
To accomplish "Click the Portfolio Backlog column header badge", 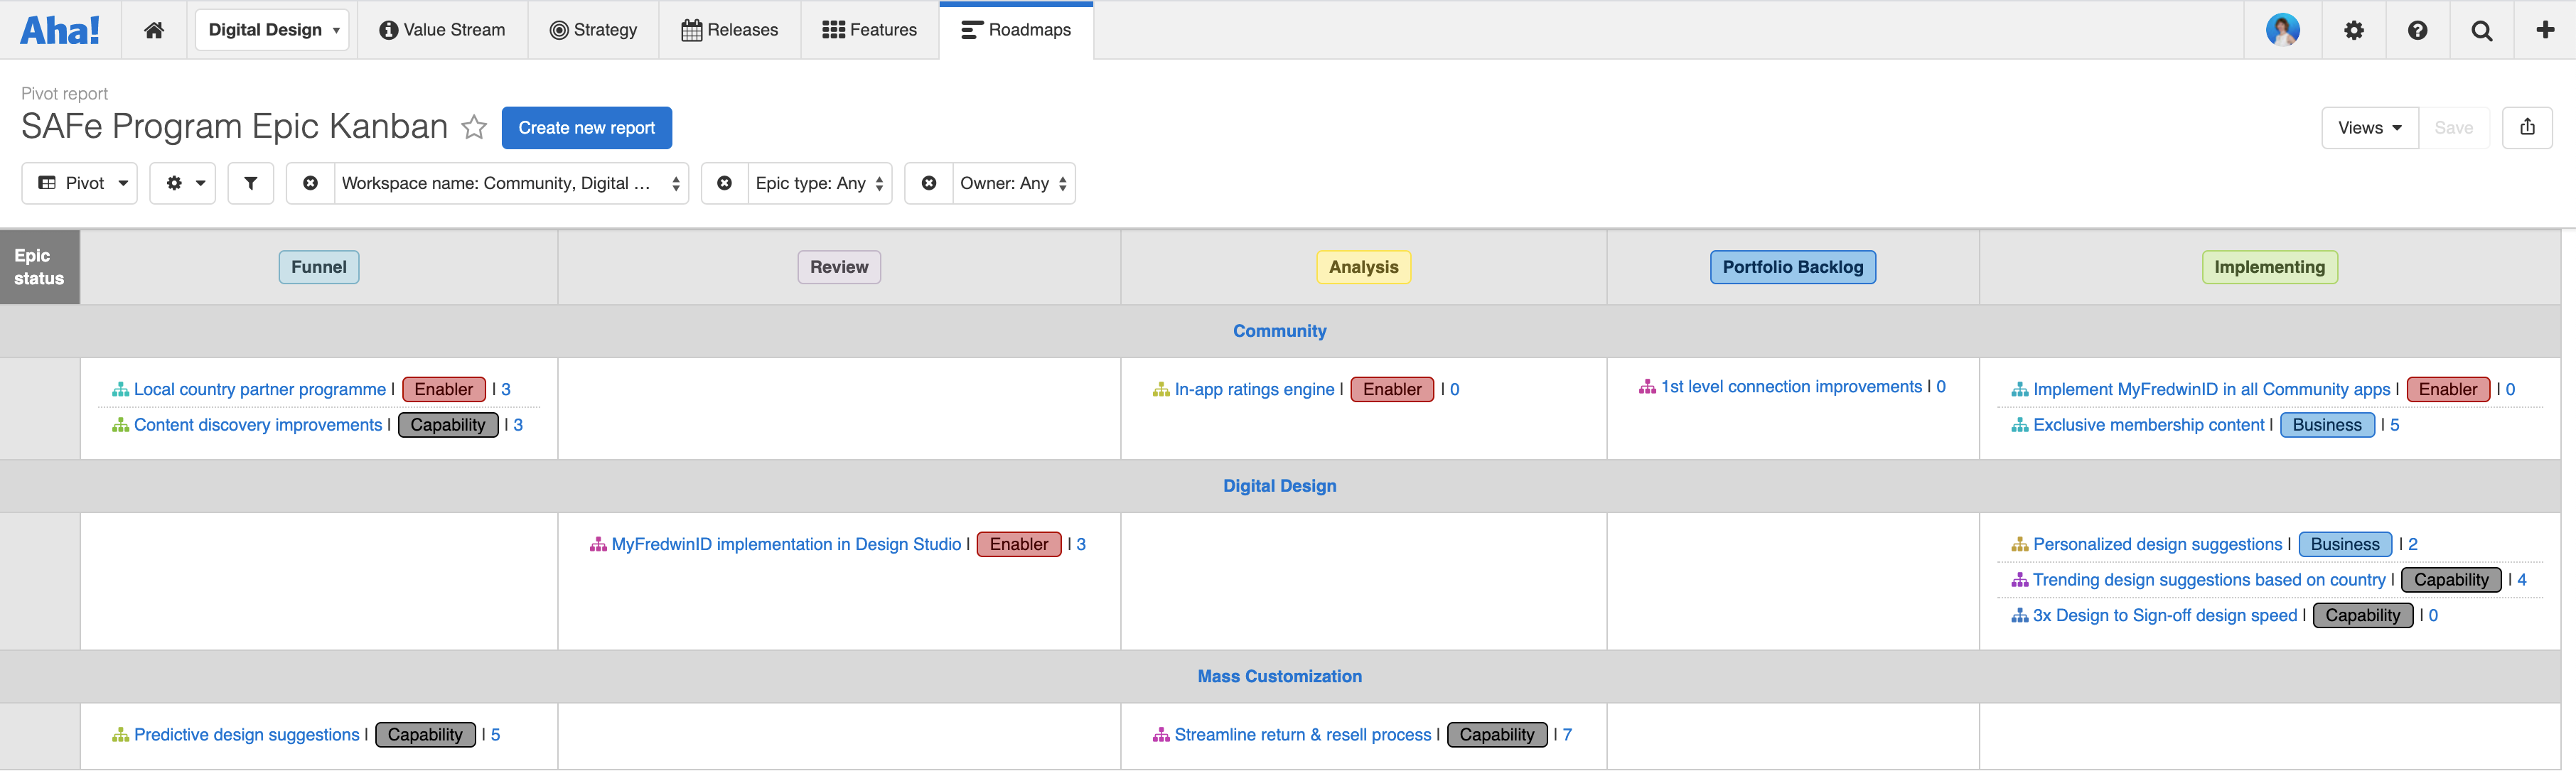I will tap(1792, 267).
